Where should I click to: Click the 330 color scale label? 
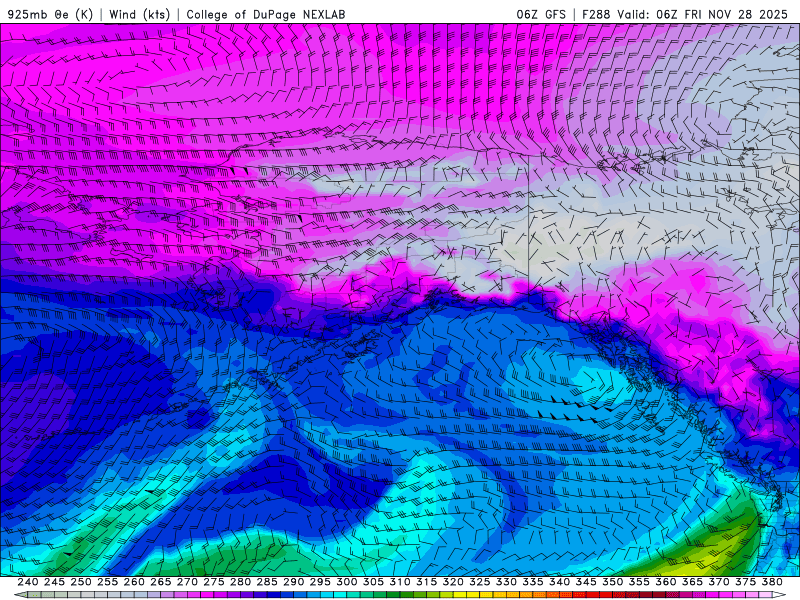(506, 582)
